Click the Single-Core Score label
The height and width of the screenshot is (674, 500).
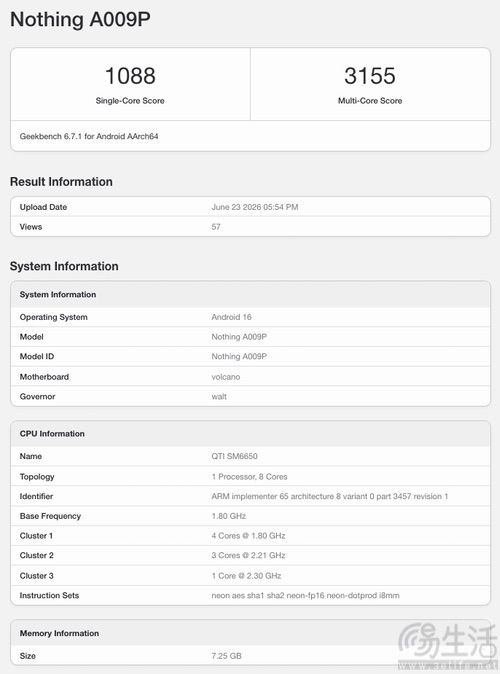pyautogui.click(x=130, y=101)
